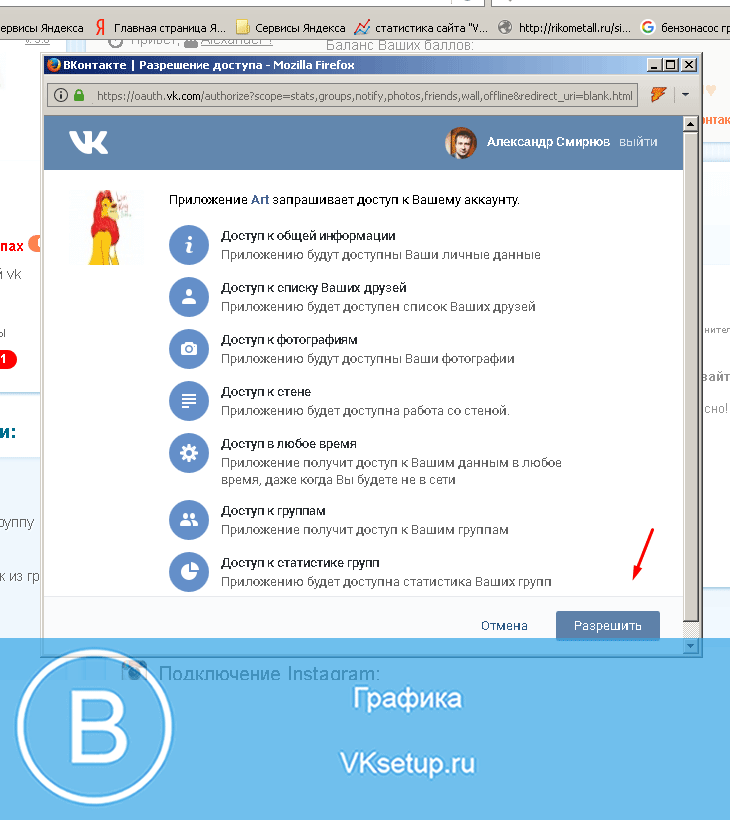Click 'Доступ к статистике групп' heading
Viewport: 730px width, 820px height.
click(300, 563)
